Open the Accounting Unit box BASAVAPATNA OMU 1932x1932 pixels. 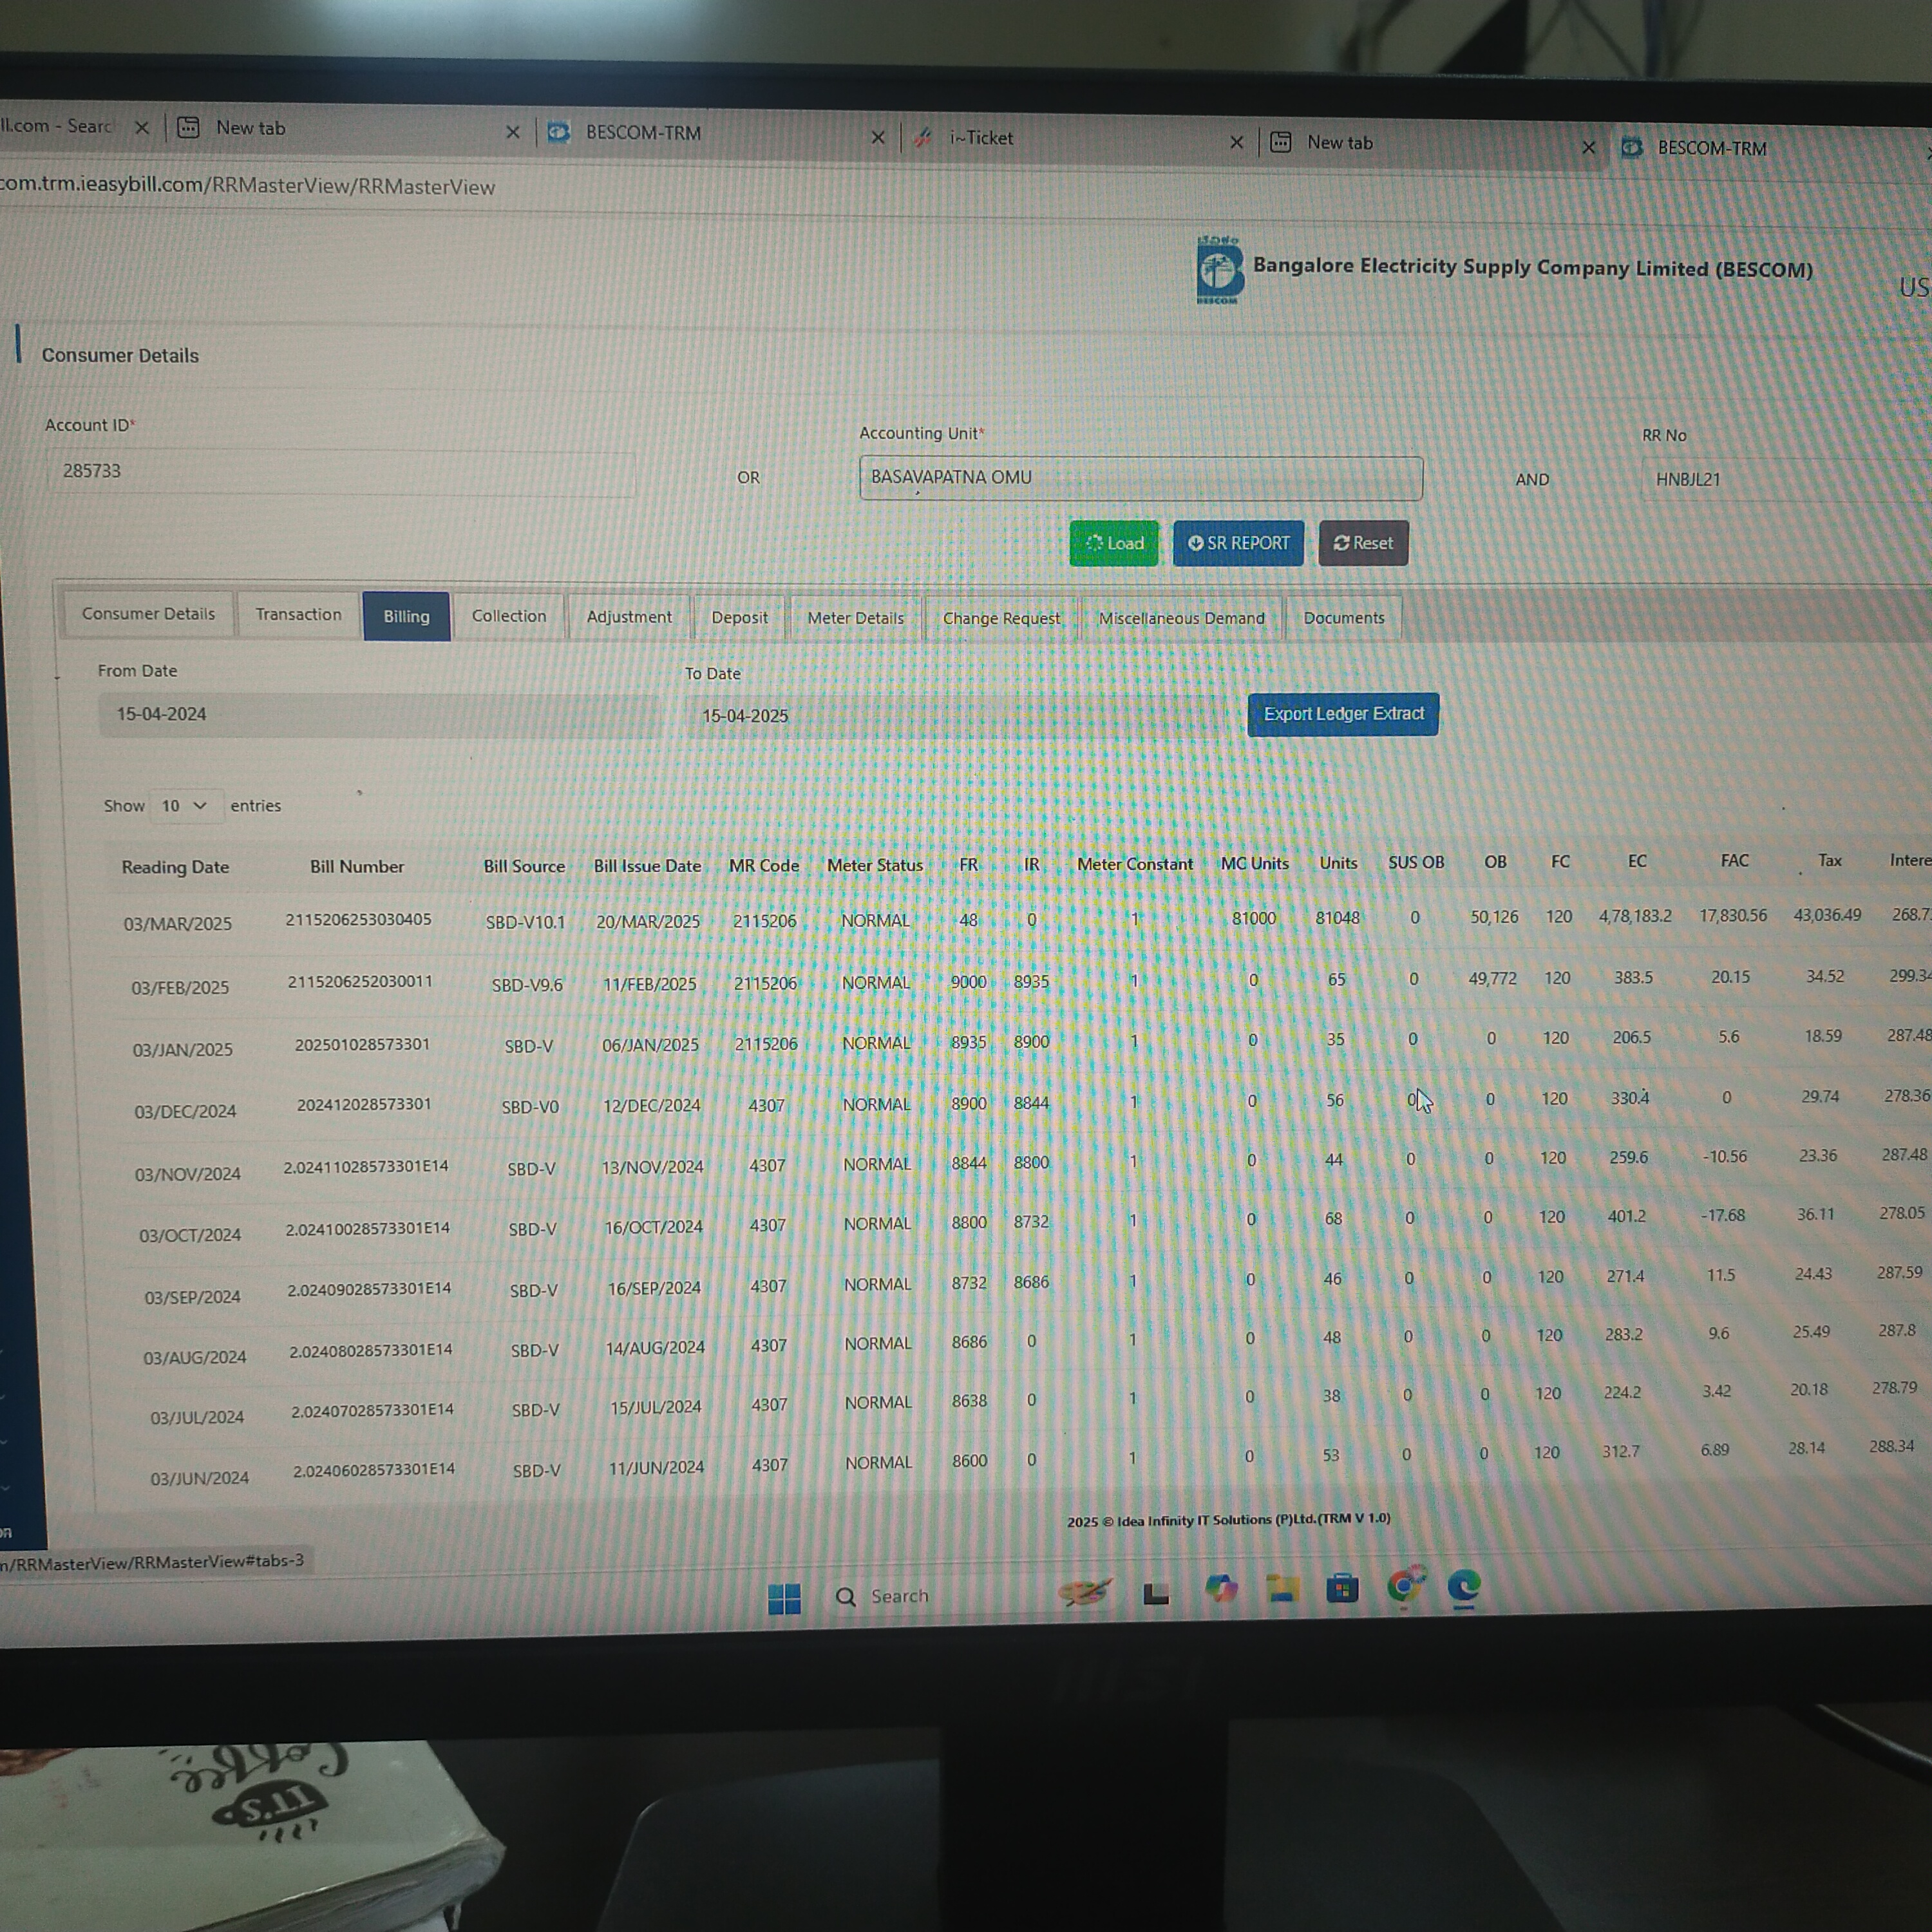(x=1141, y=478)
